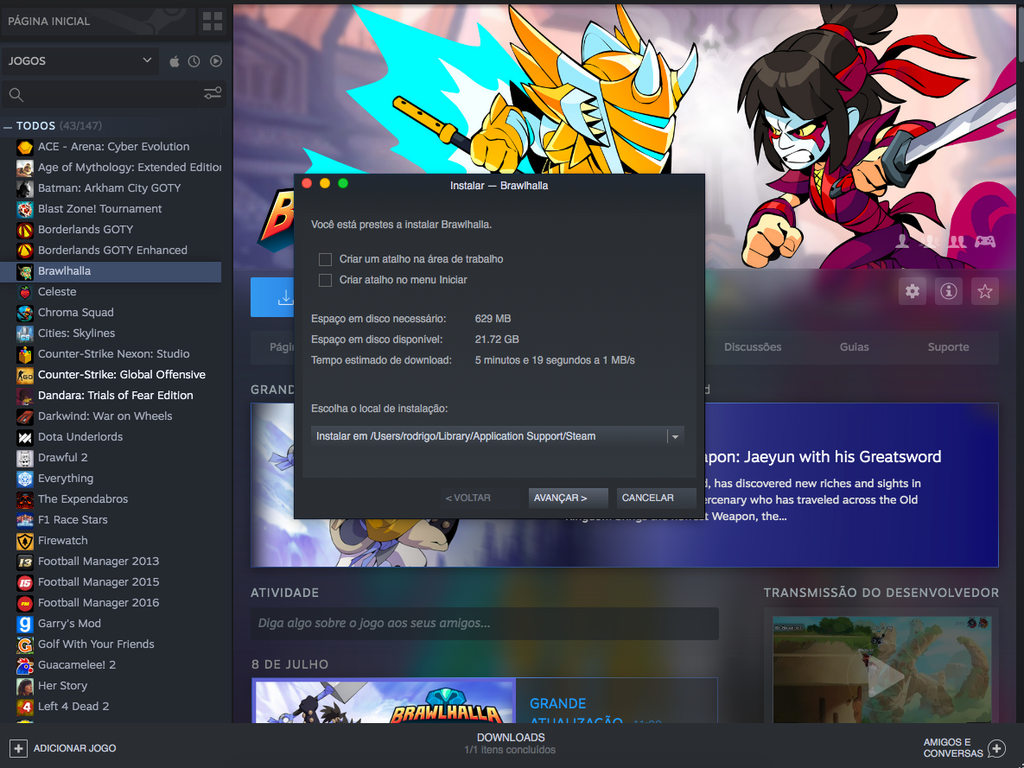Select 'Borderlands GOTY Enhanced' in the list

pyautogui.click(x=111, y=250)
